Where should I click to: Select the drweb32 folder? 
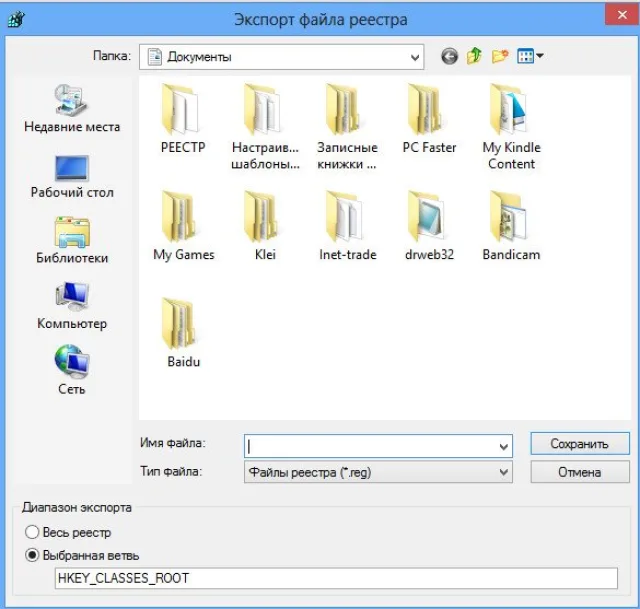coord(429,226)
